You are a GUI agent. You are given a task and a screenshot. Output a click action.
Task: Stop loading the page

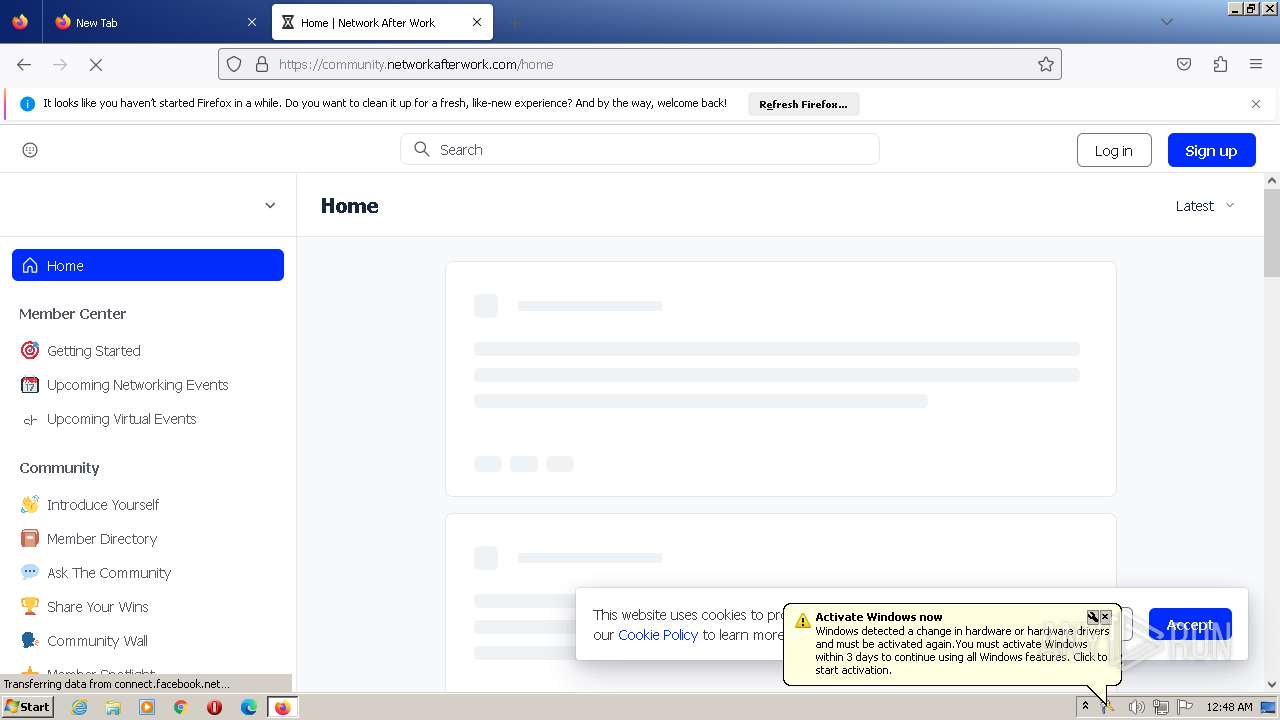tap(96, 64)
